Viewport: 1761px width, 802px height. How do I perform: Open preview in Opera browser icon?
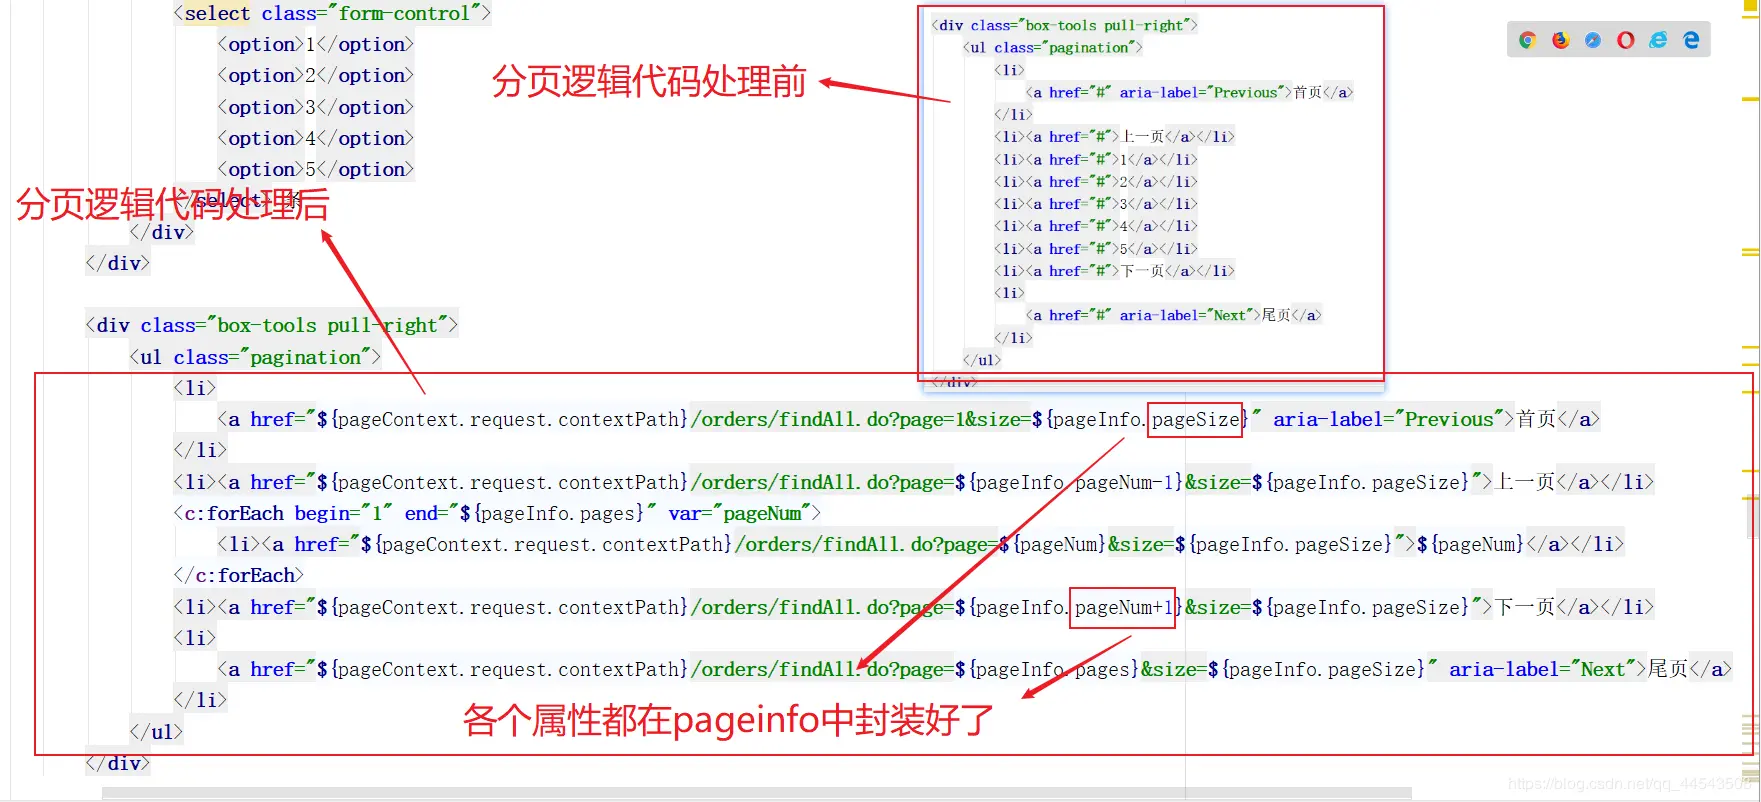(1625, 40)
